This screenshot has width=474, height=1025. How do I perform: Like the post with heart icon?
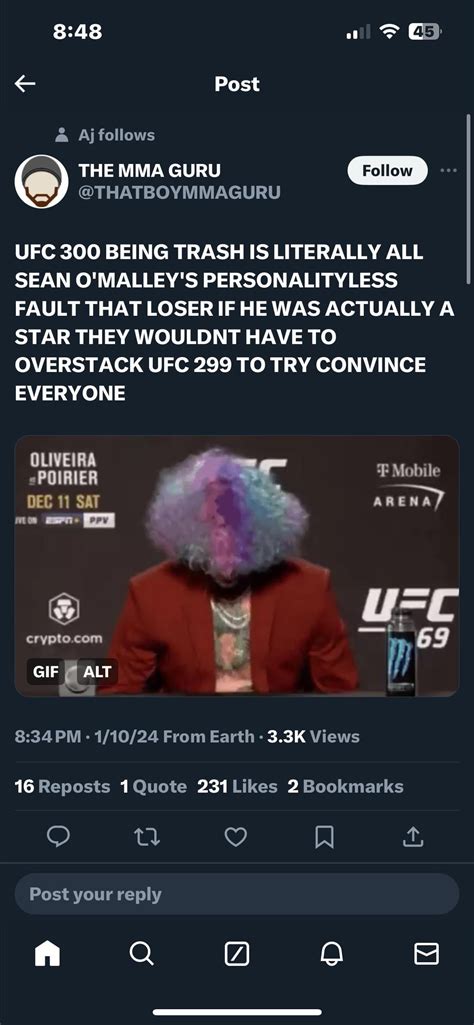[236, 837]
